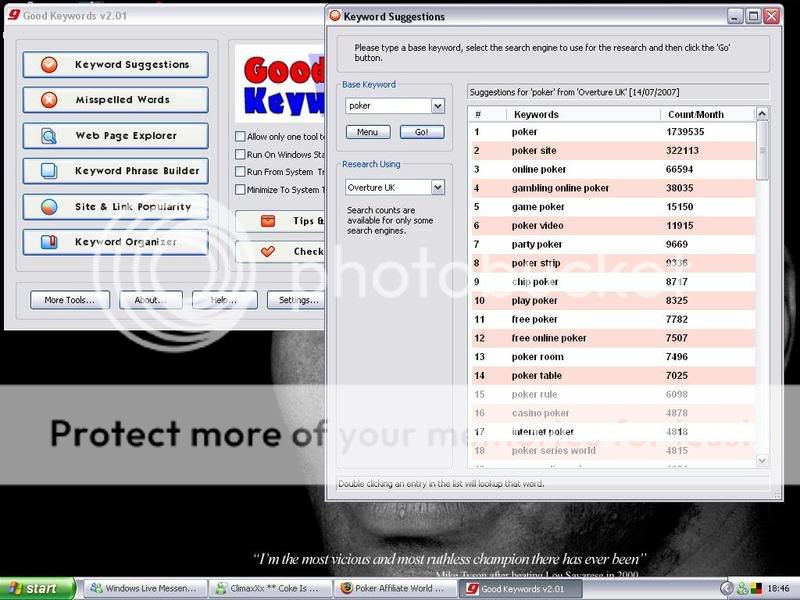Image resolution: width=800 pixels, height=600 pixels.
Task: Open the Keyword Suggestions tool label
Action: click(132, 65)
